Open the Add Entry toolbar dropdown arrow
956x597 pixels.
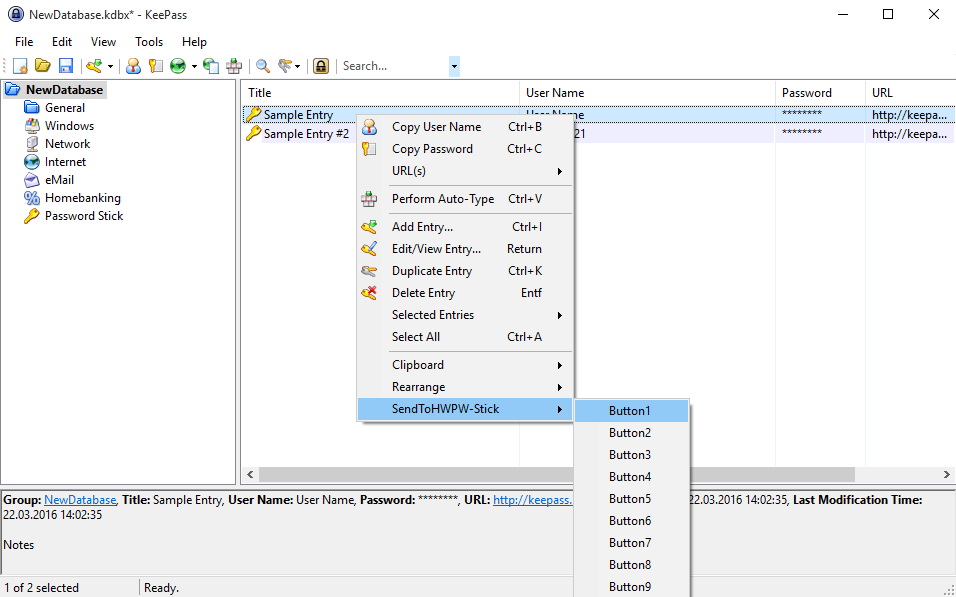[110, 66]
